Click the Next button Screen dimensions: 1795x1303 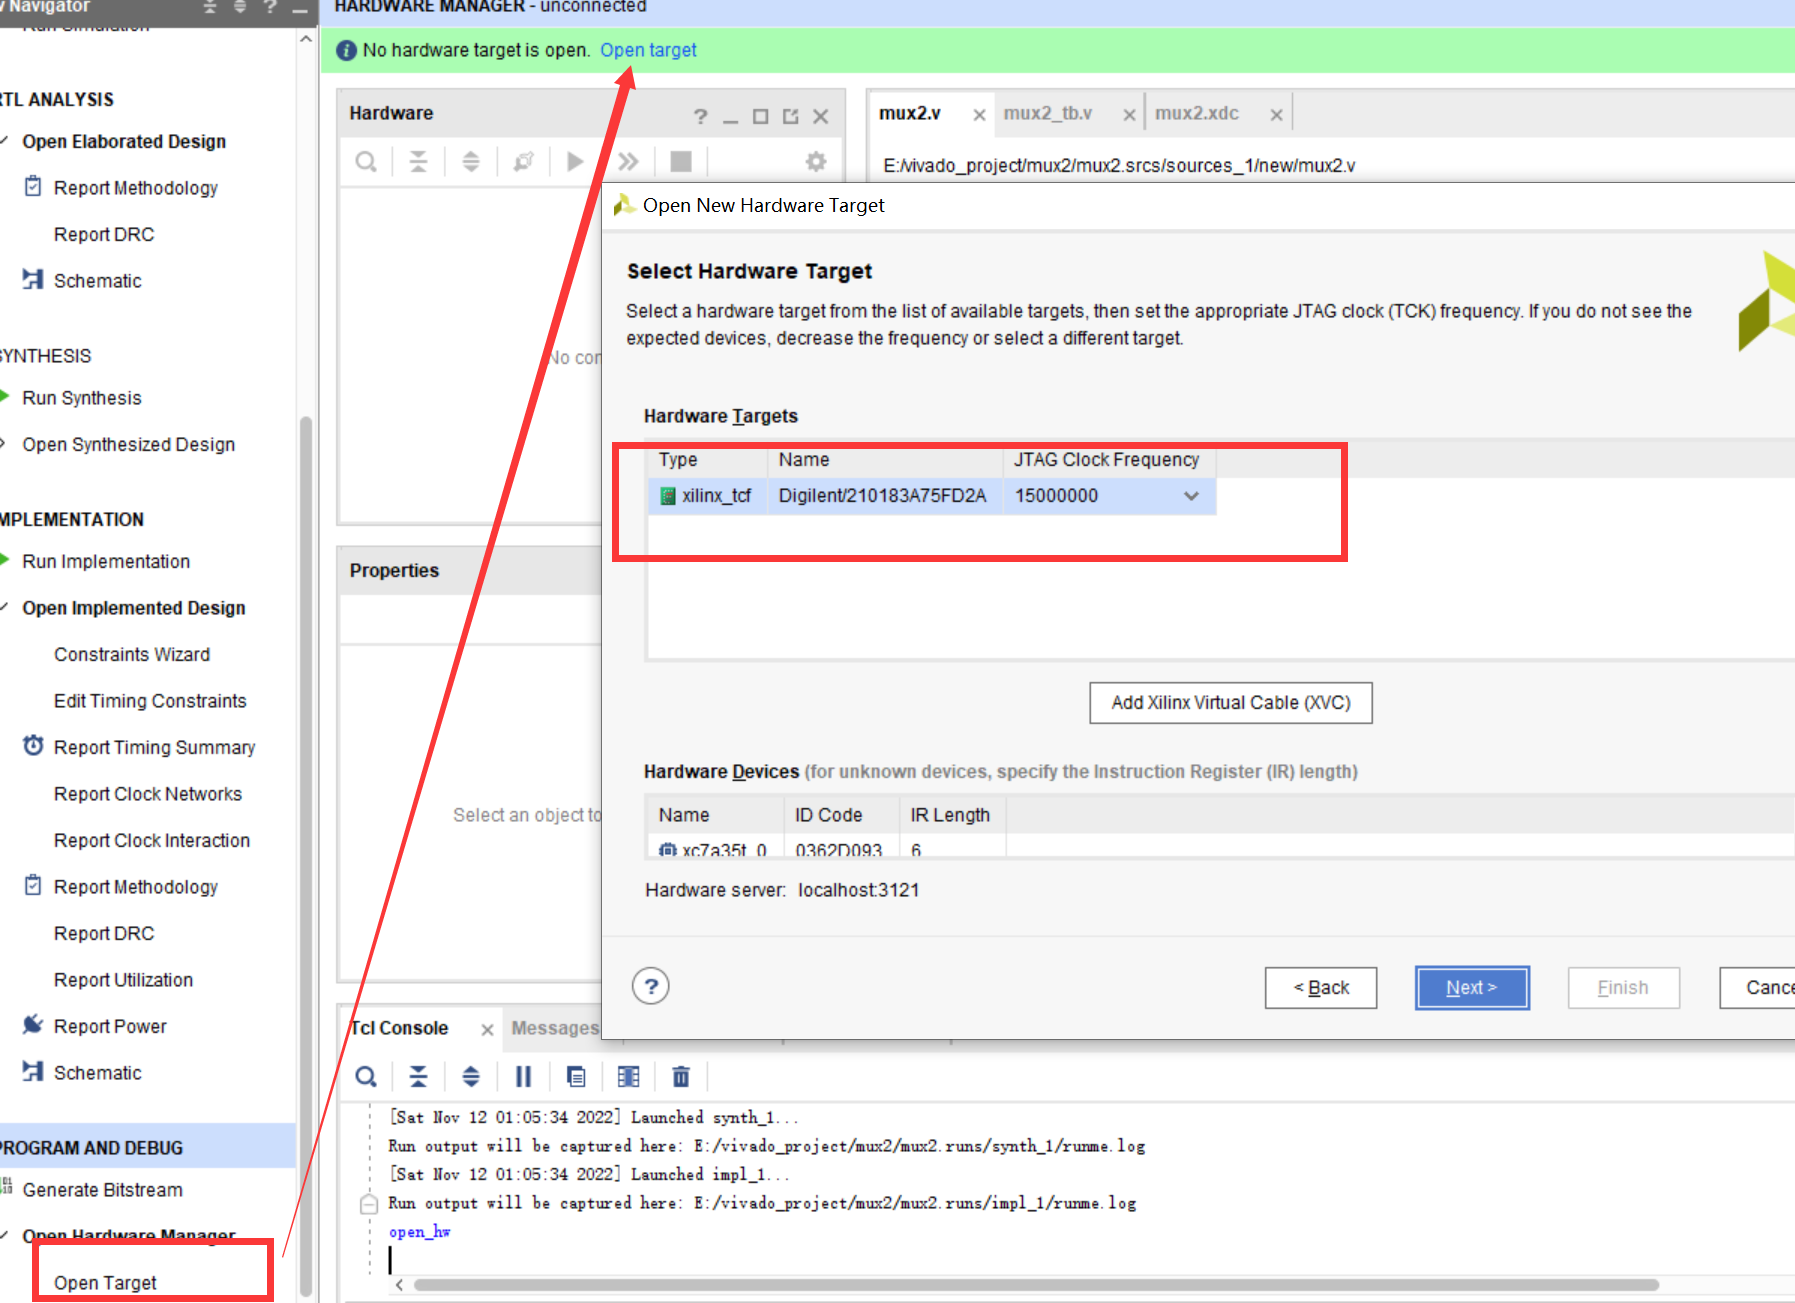(1472, 988)
